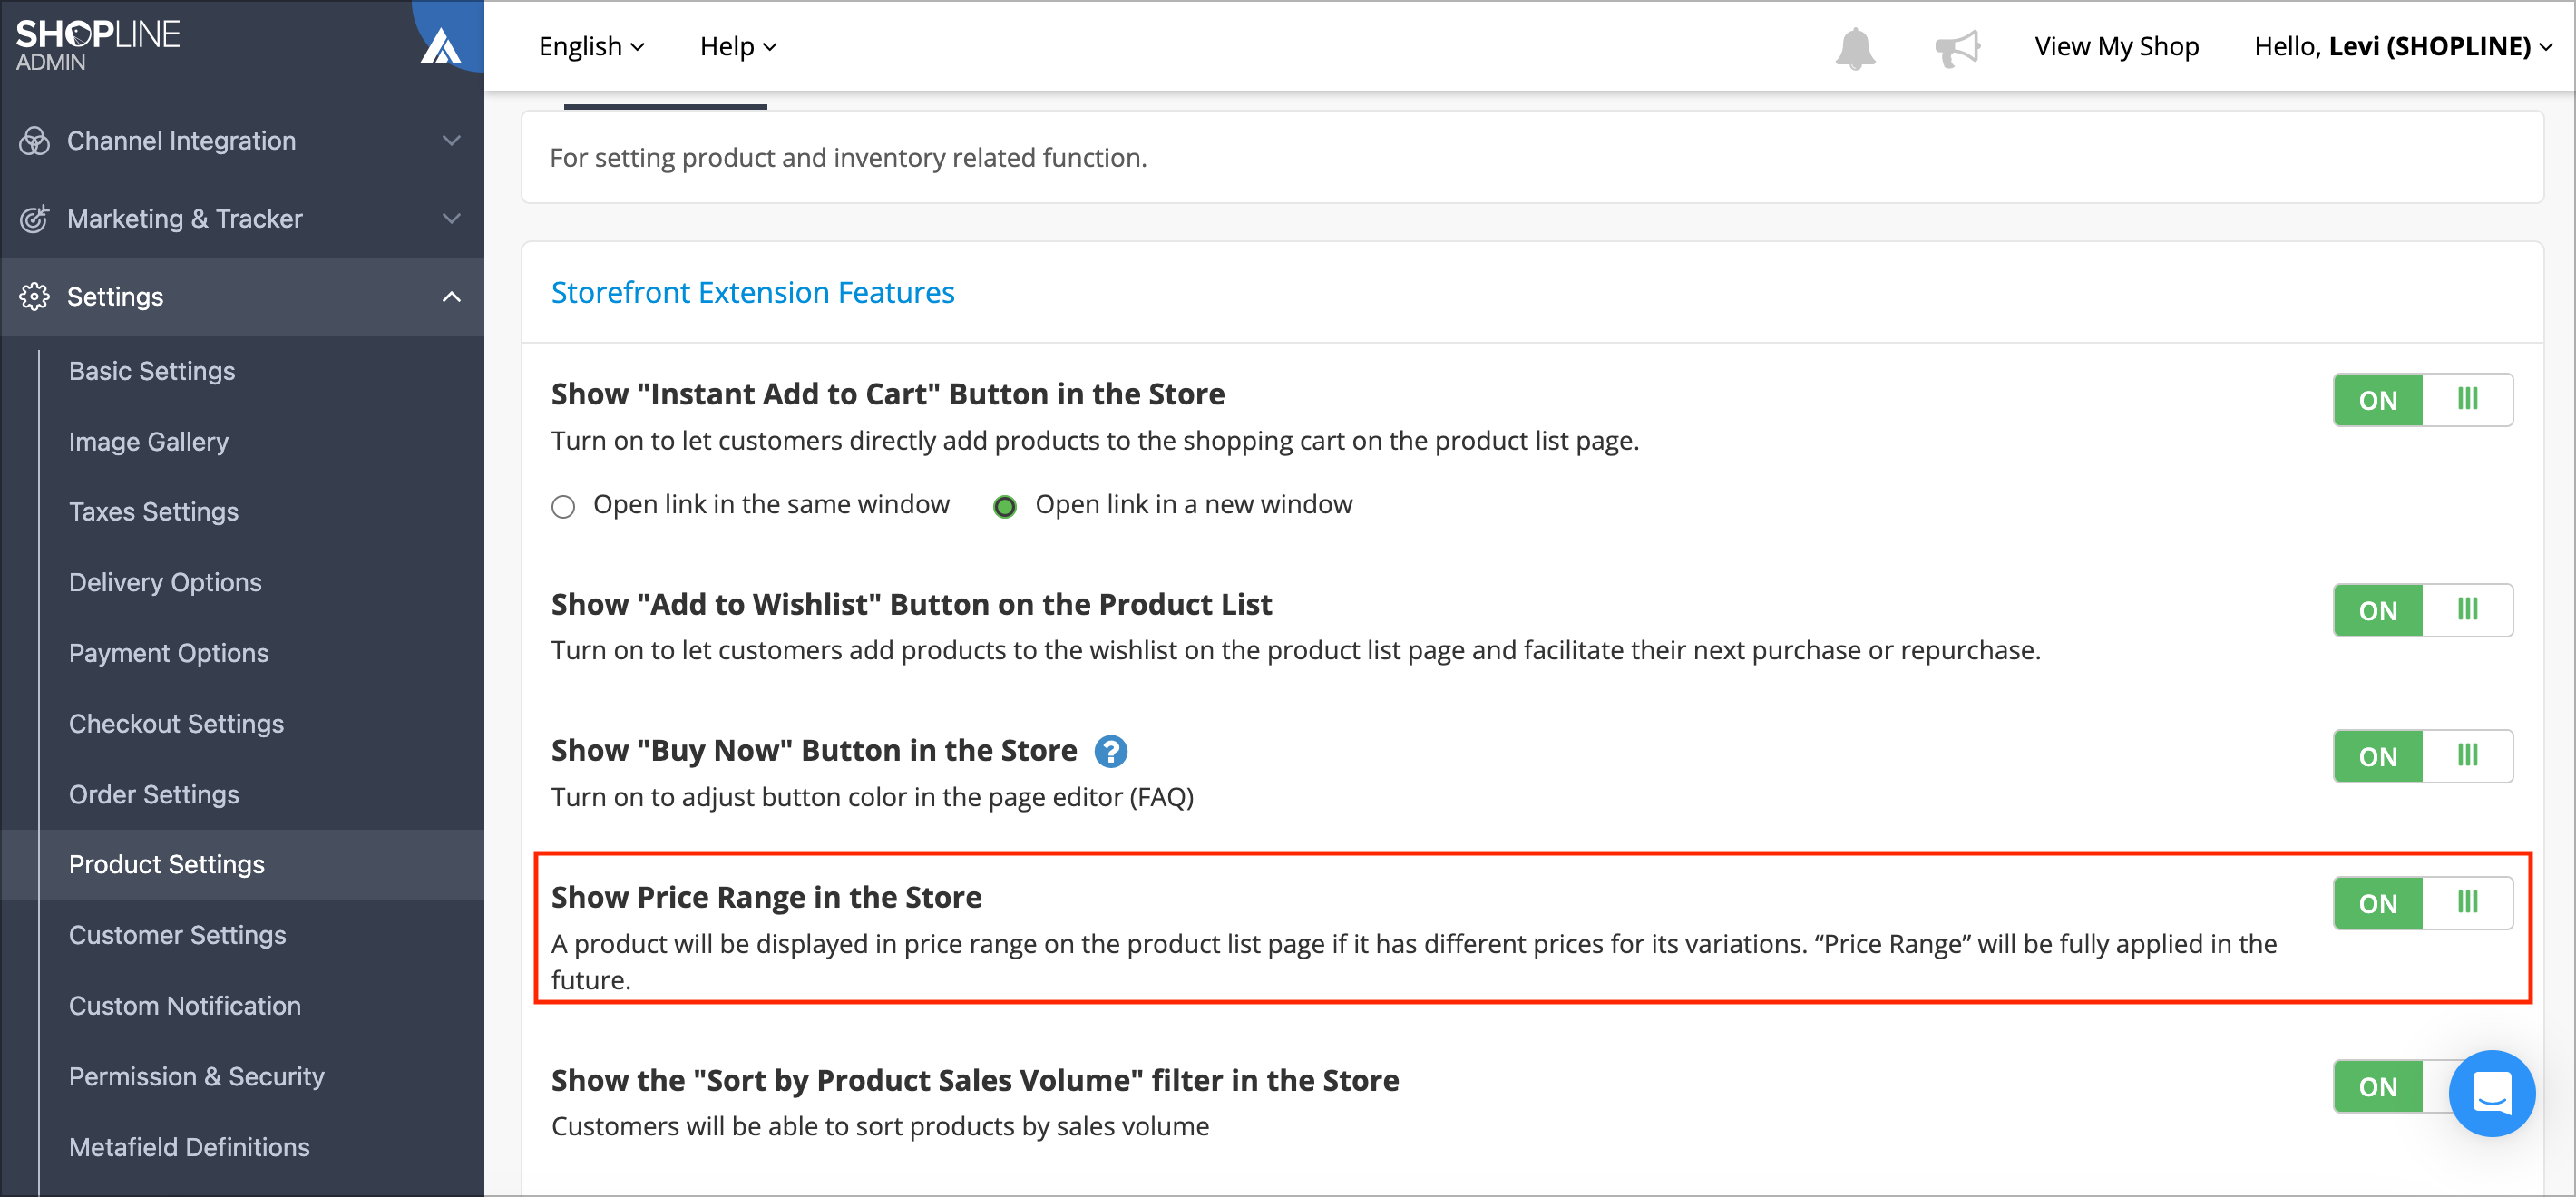
Task: Click 'Show Price Range in the Store' title
Action: click(766, 898)
